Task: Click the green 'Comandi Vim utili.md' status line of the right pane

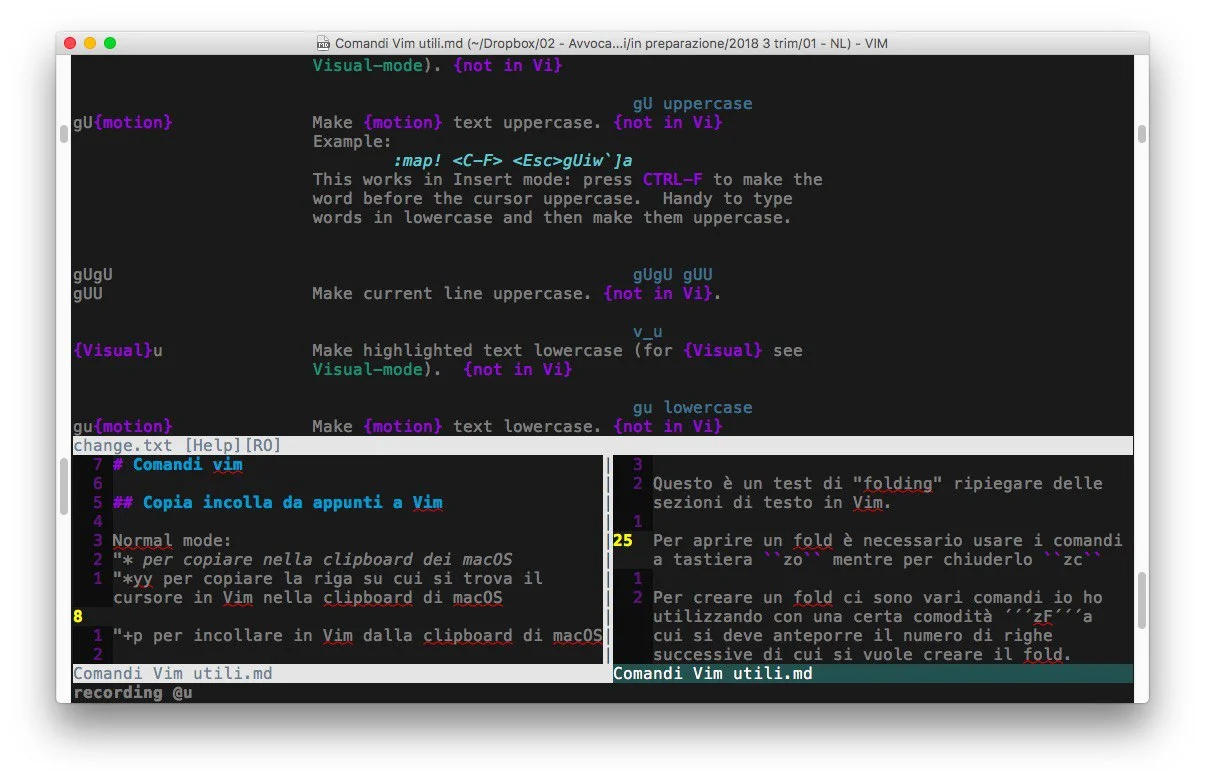Action: tap(873, 674)
